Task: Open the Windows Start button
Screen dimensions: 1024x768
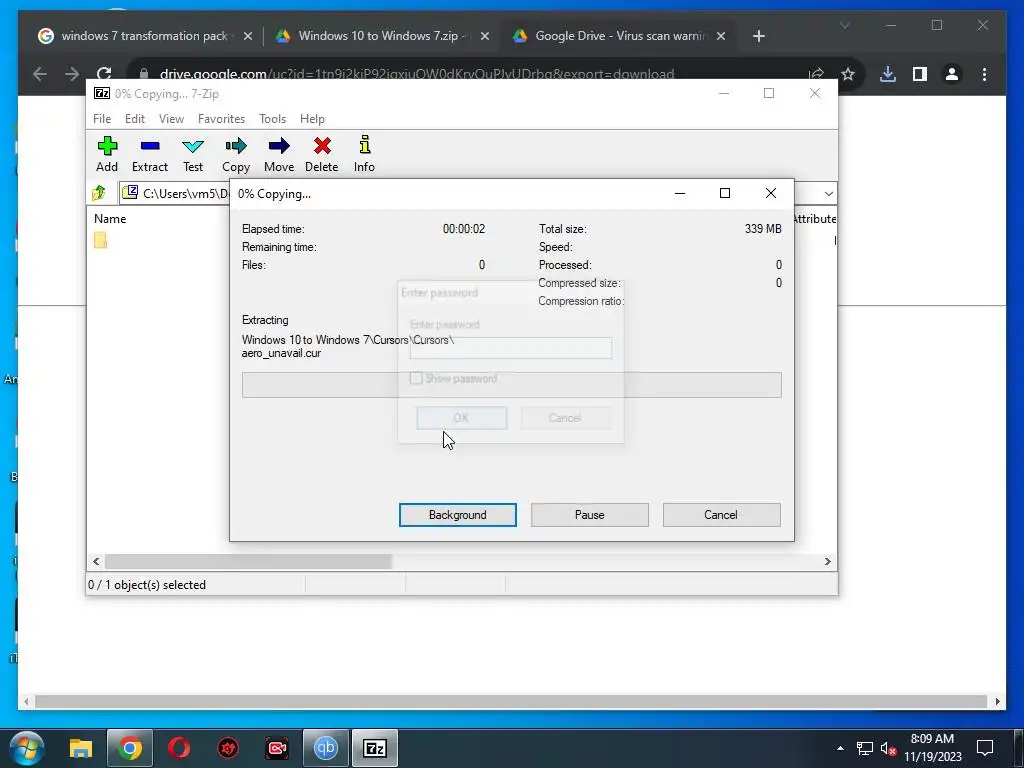Action: coord(27,748)
